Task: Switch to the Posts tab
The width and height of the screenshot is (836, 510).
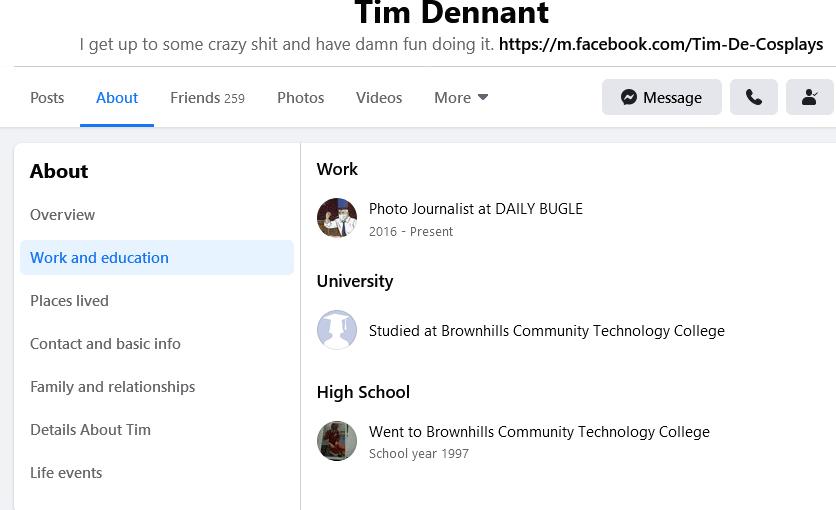Action: 47,98
